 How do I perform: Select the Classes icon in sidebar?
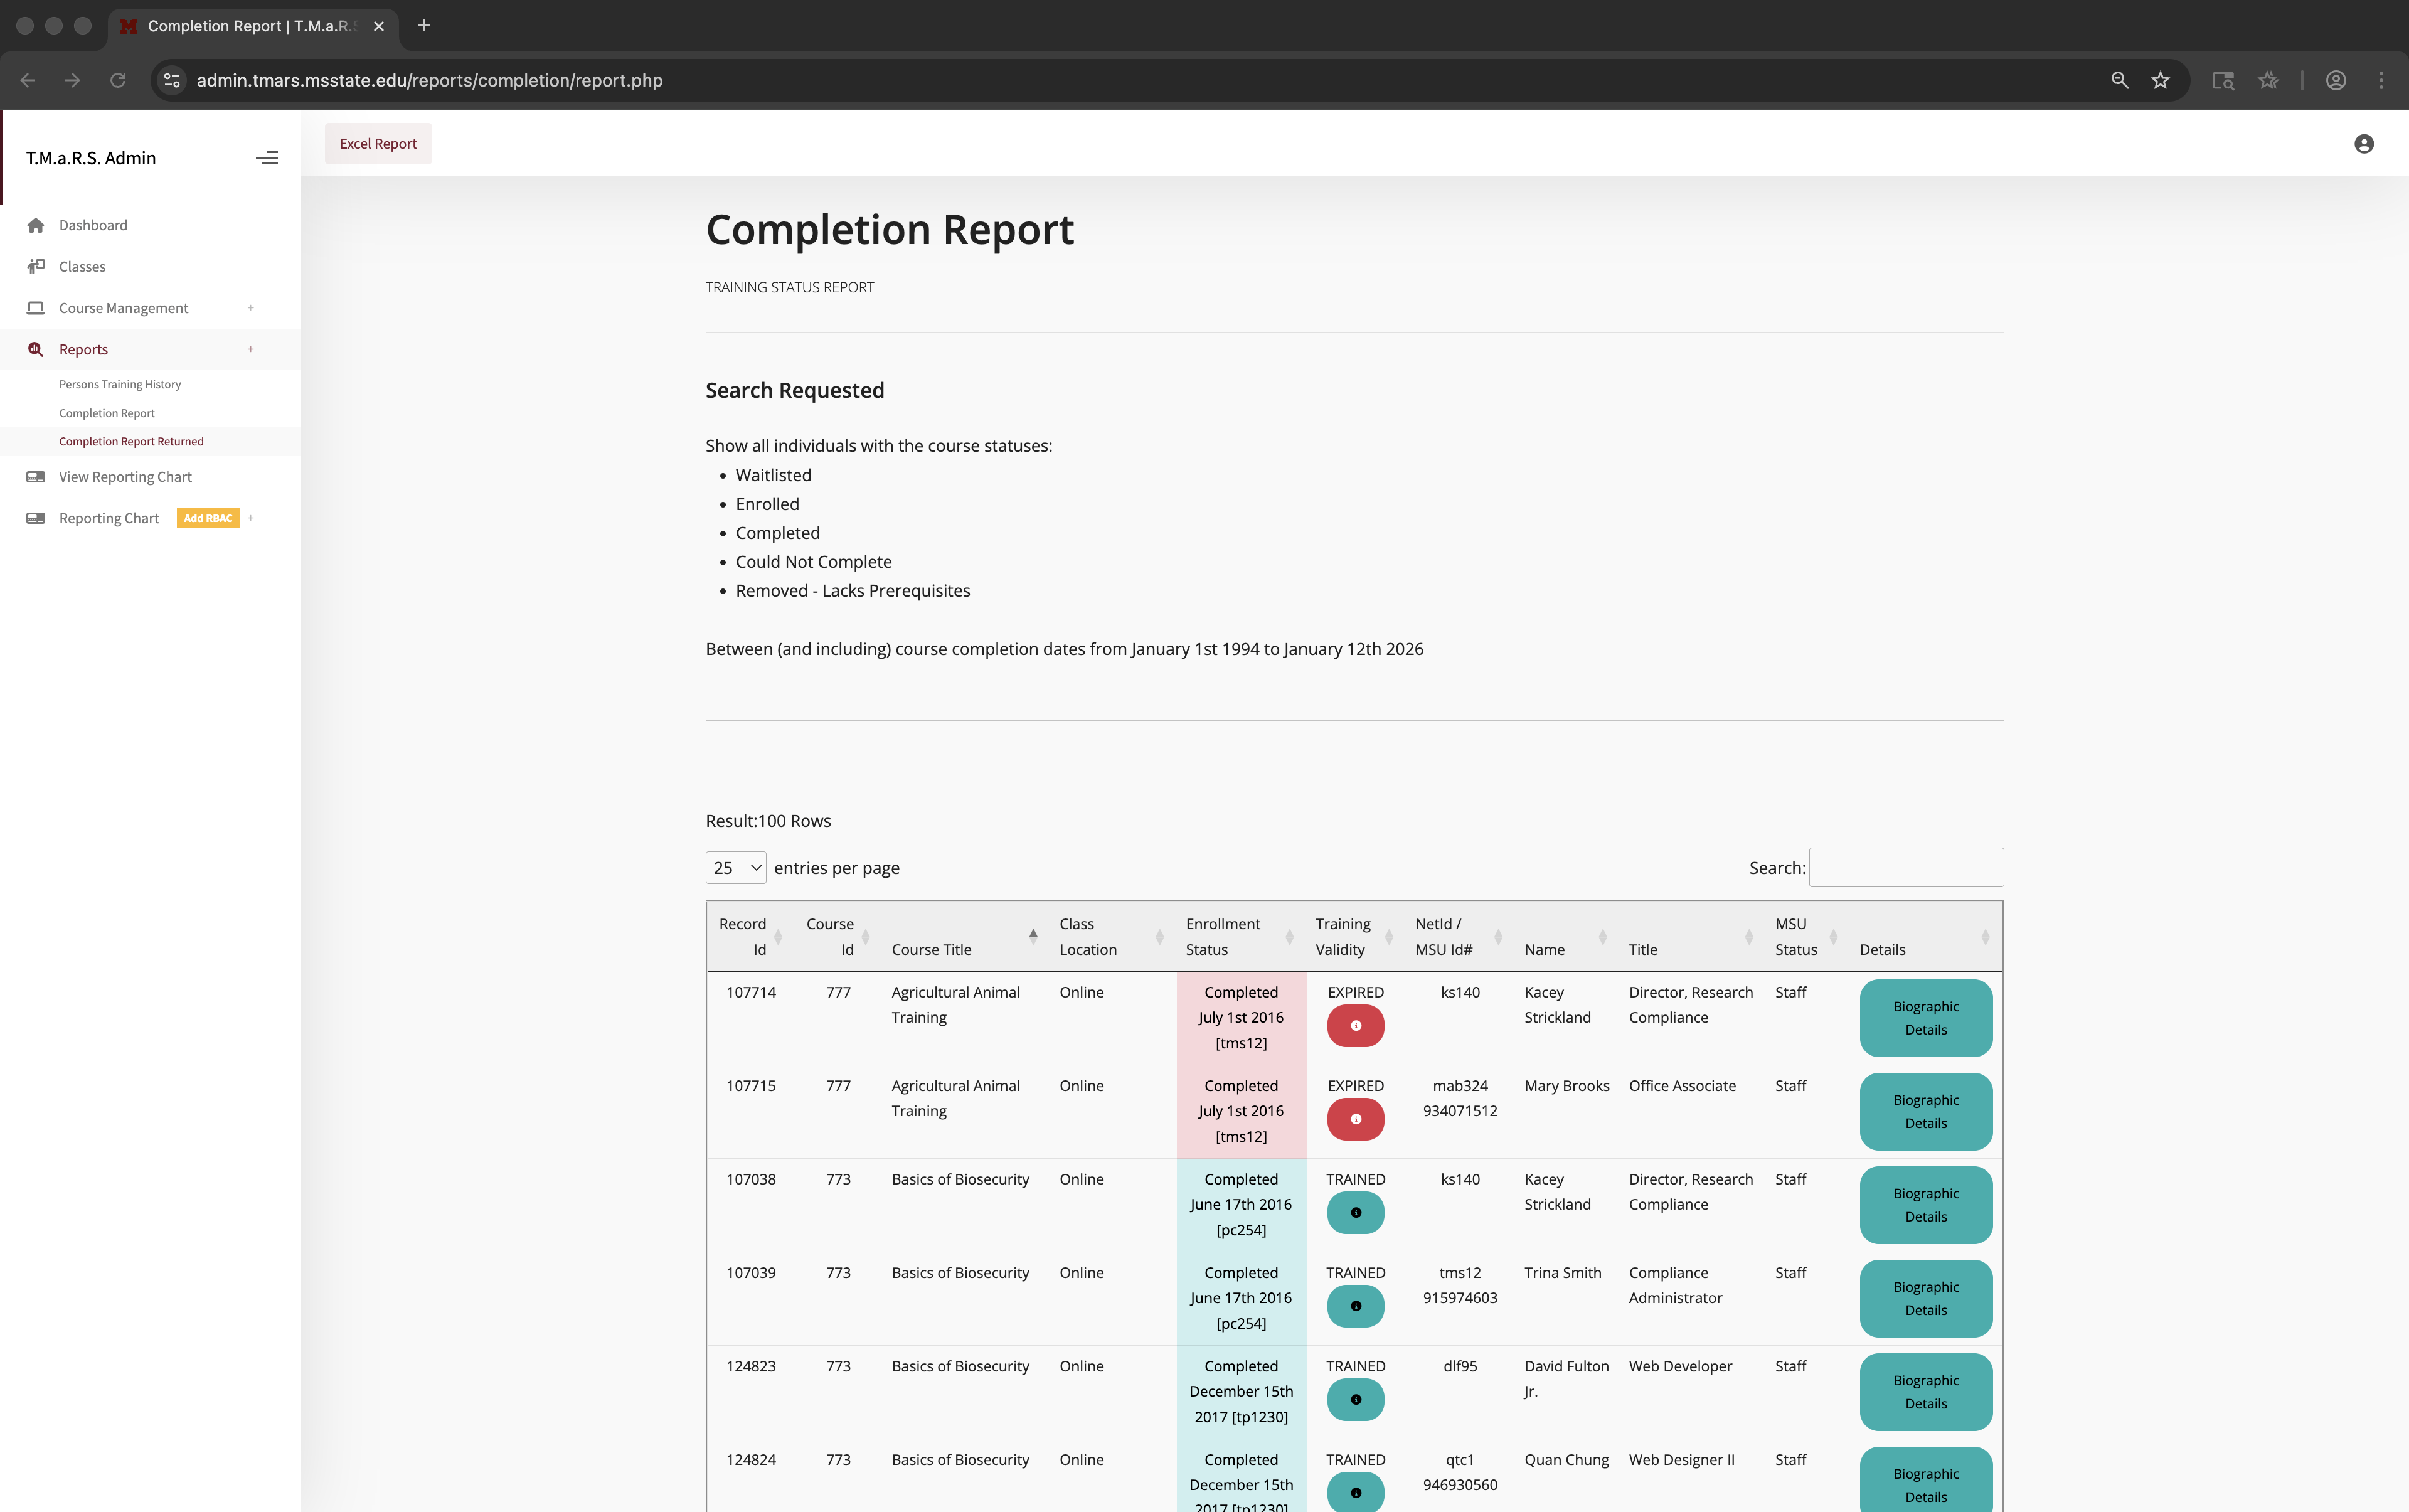[x=37, y=266]
